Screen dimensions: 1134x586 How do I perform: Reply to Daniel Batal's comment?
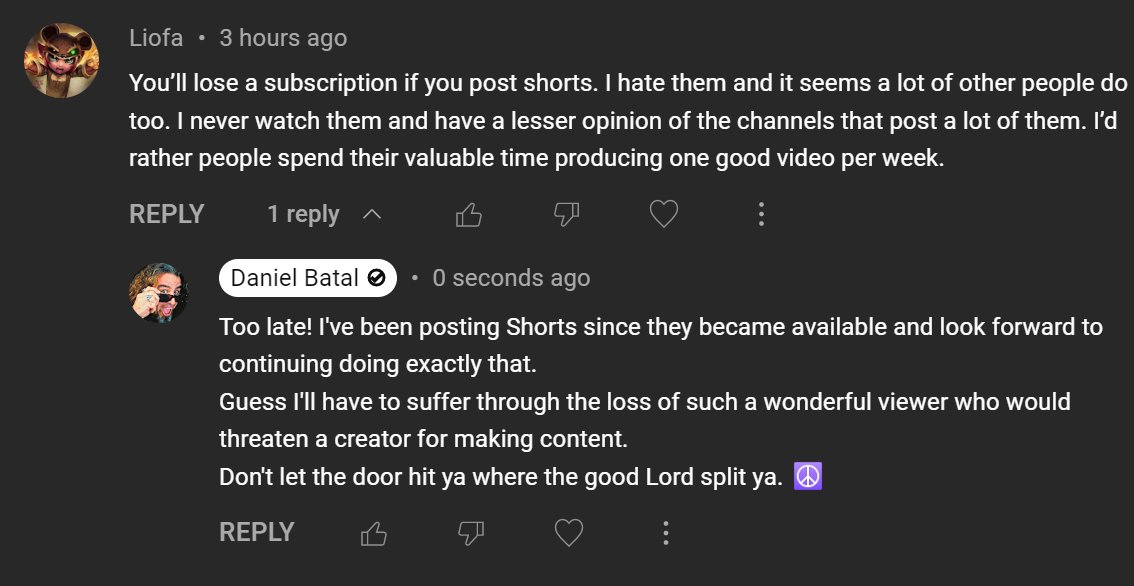(x=257, y=532)
